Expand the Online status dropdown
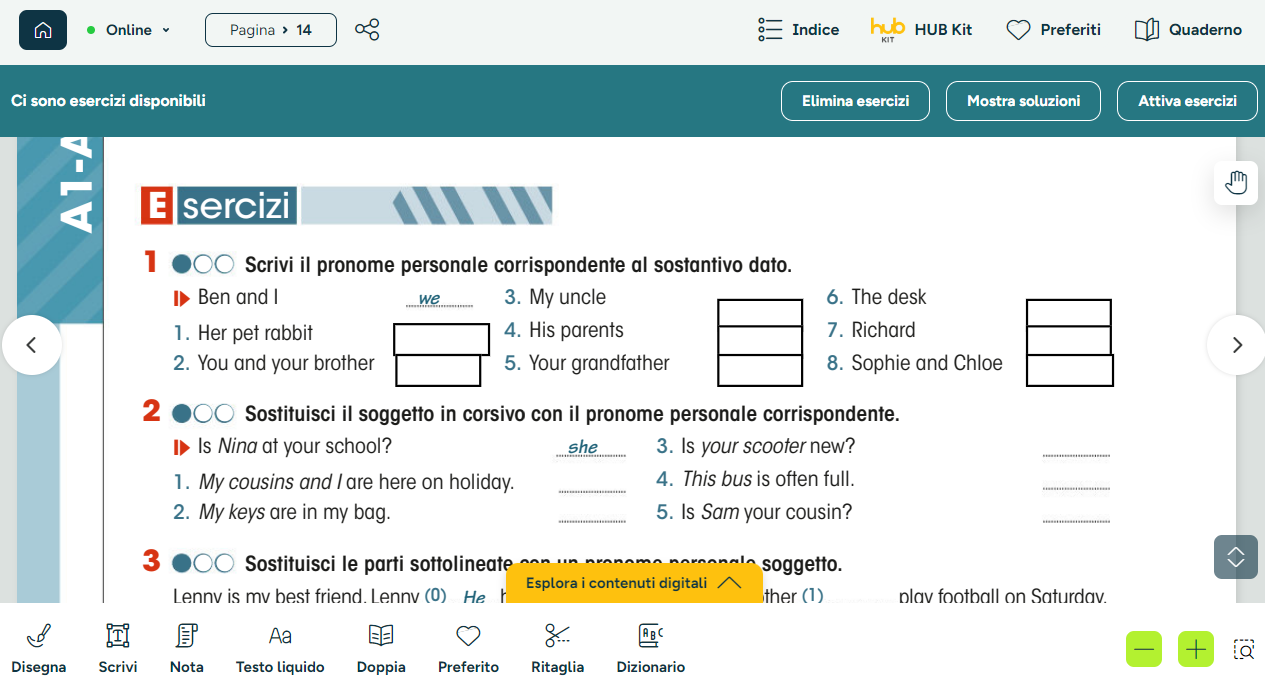 (128, 30)
